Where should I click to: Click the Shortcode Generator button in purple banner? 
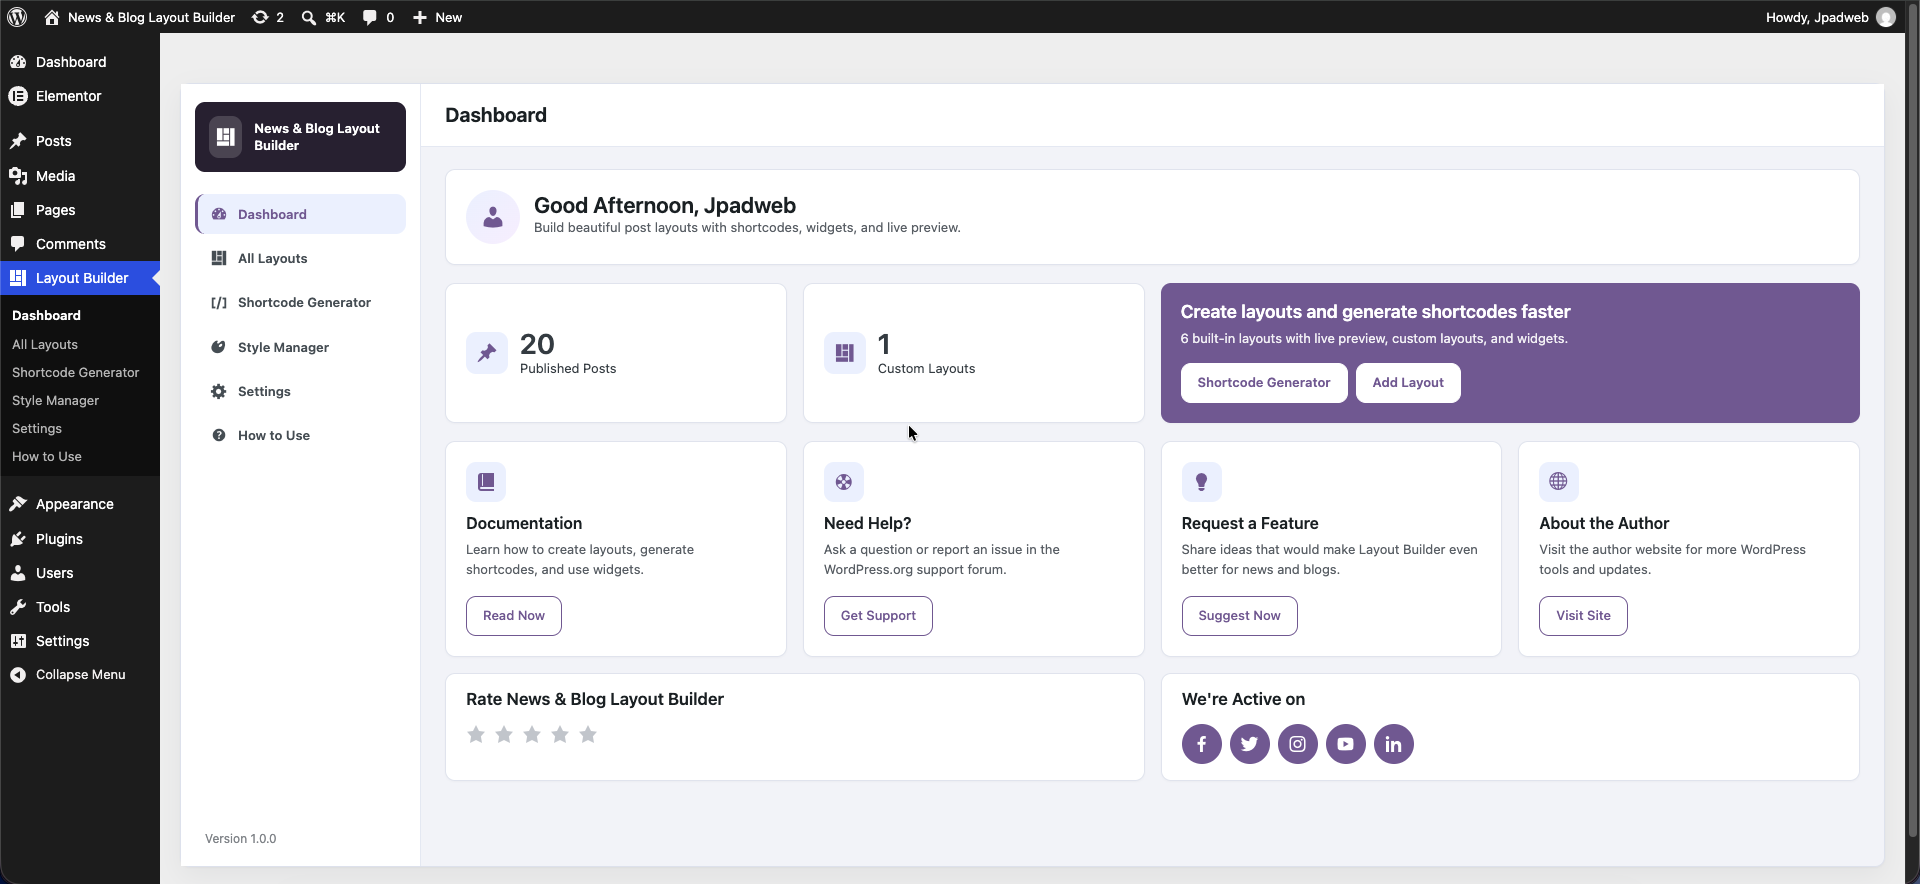click(x=1264, y=383)
